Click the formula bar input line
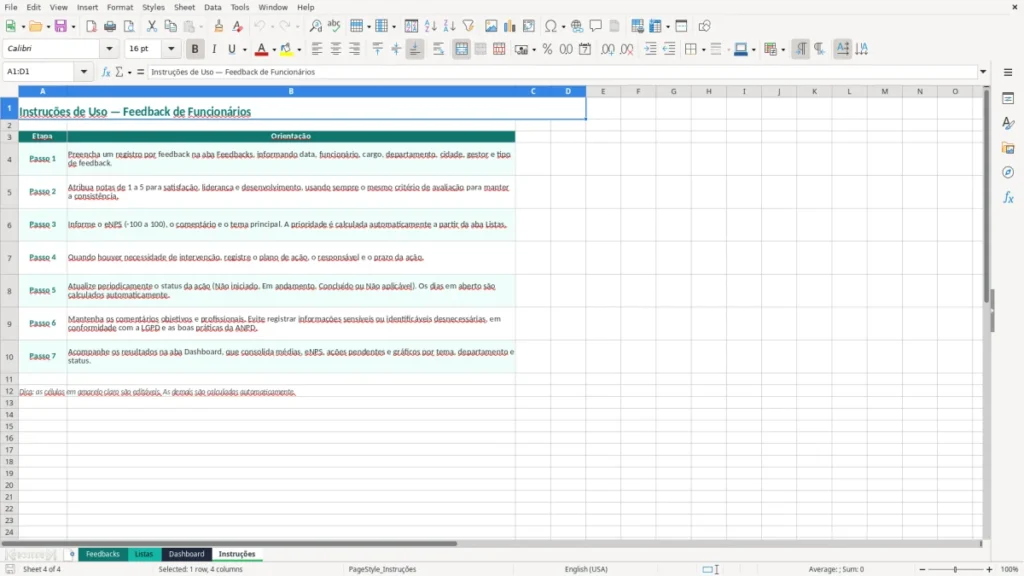The height and width of the screenshot is (576, 1024). coord(562,72)
